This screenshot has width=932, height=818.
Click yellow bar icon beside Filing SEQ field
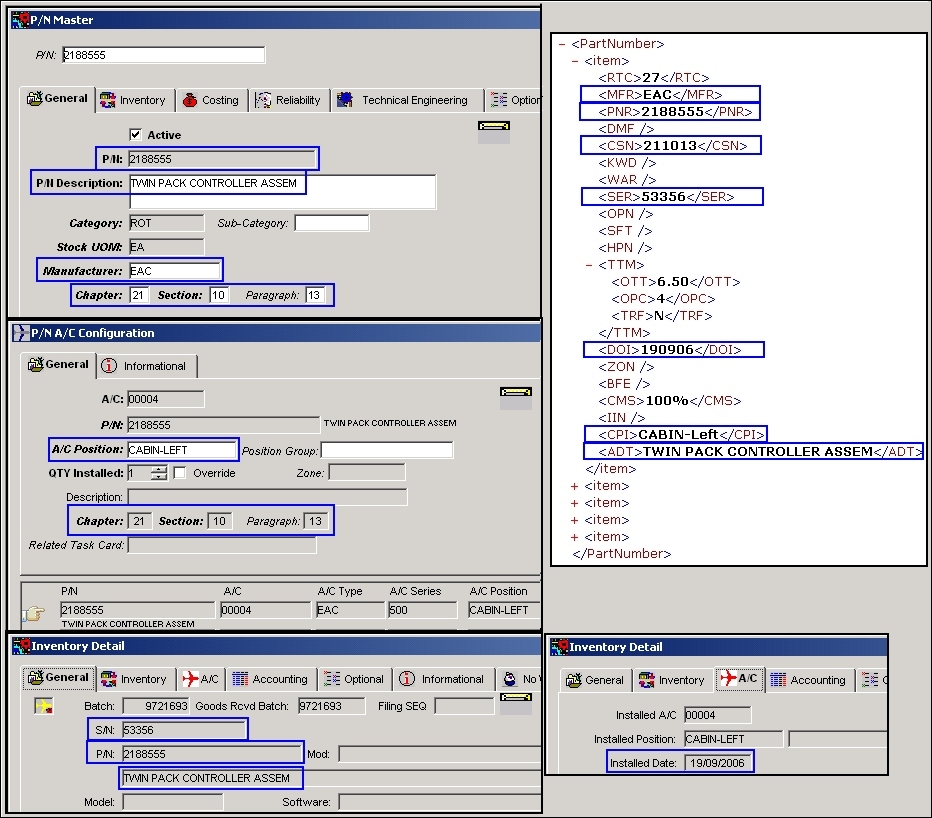point(516,697)
